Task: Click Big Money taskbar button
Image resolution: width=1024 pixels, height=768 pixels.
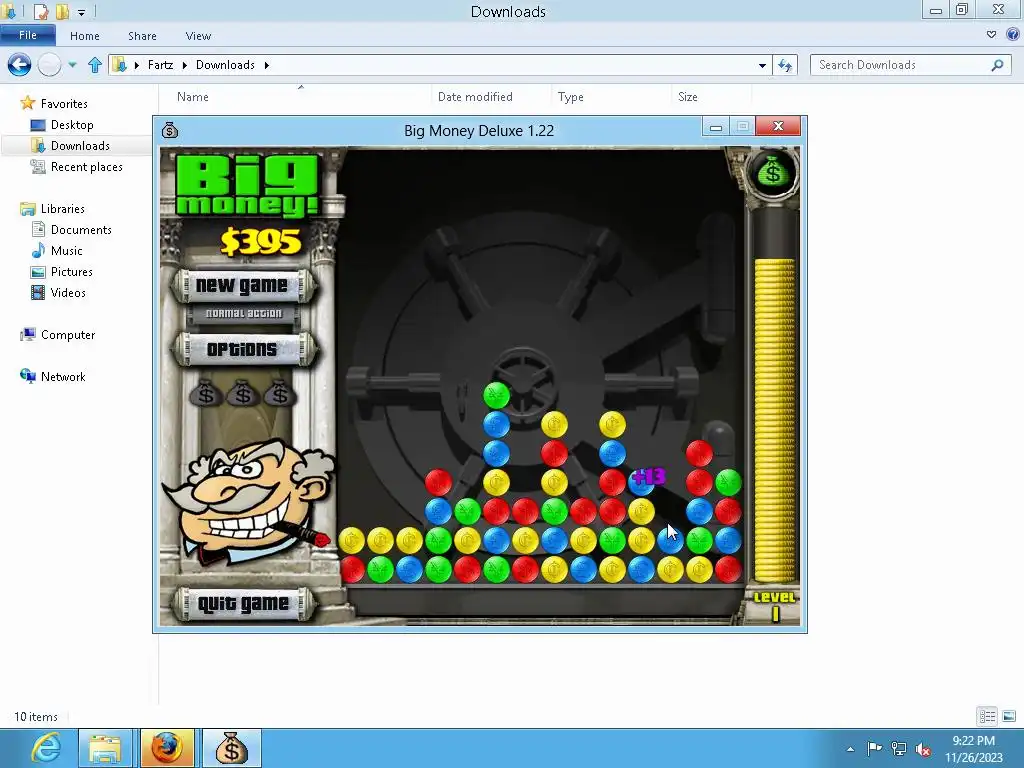Action: pos(231,748)
